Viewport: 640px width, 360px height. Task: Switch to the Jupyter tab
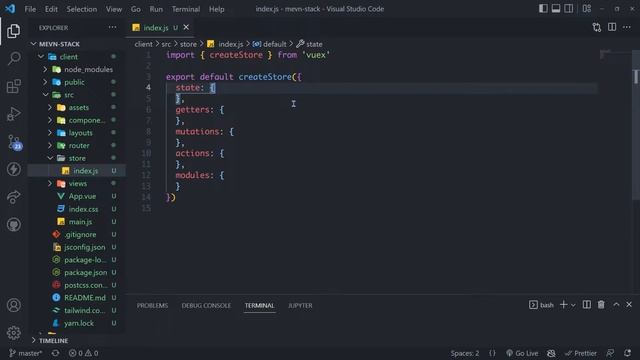click(300, 305)
